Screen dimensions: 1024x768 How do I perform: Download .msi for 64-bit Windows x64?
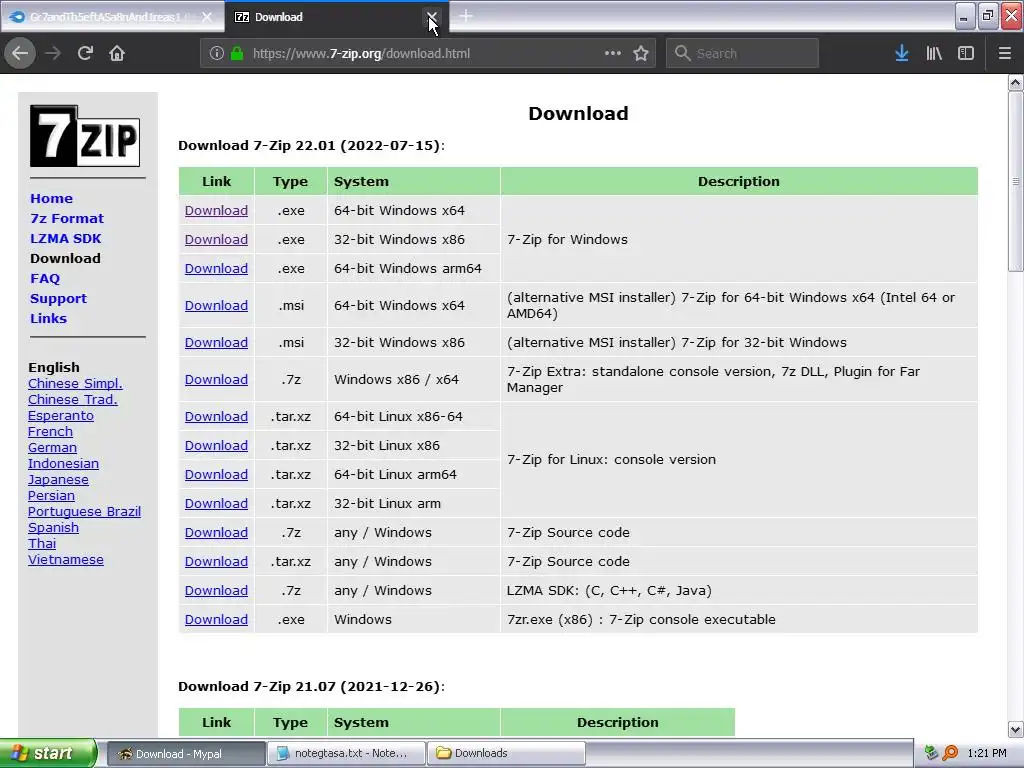(x=216, y=306)
